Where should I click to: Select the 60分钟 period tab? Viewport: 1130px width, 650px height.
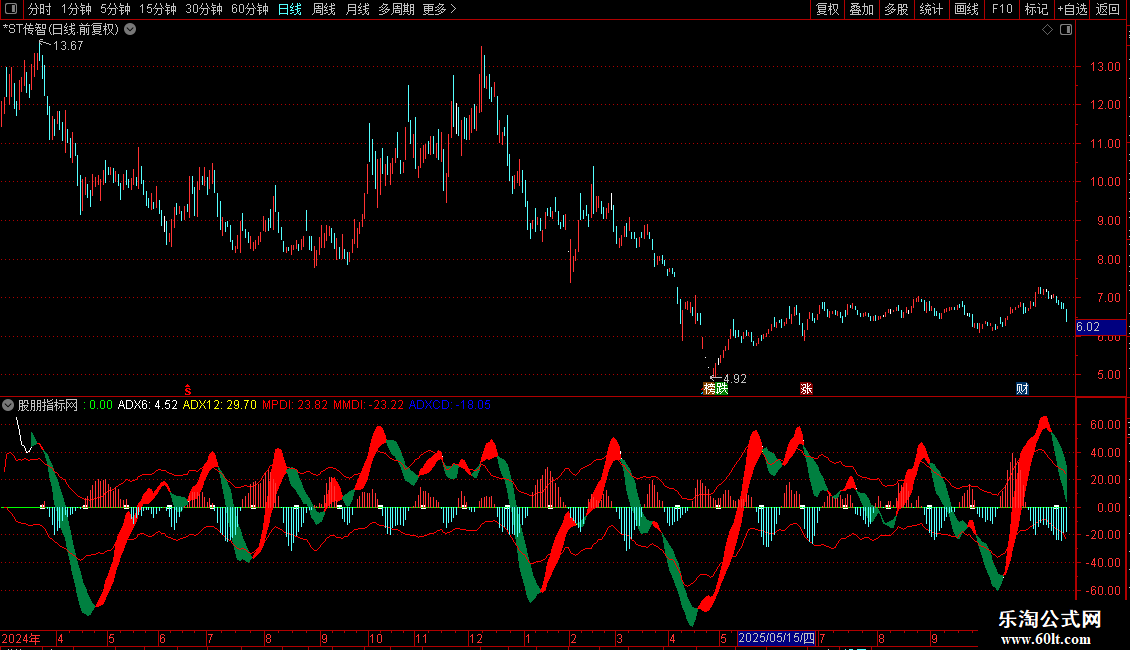tap(250, 9)
